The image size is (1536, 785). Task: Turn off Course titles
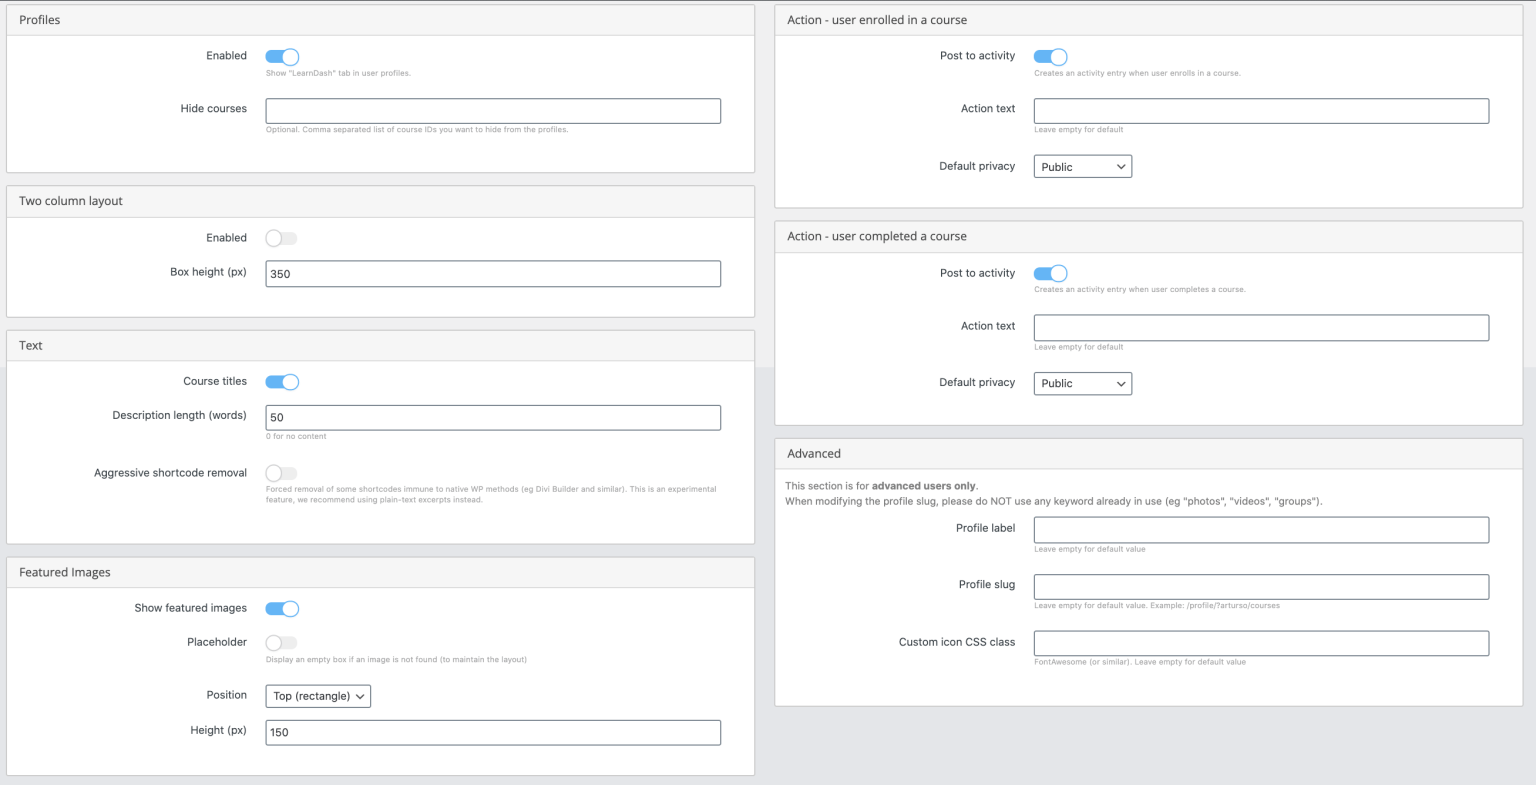(x=281, y=381)
